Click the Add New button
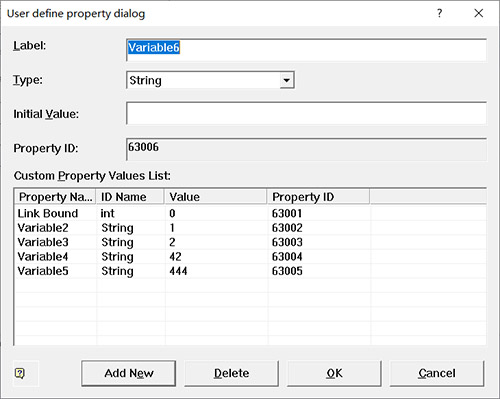 [129, 373]
